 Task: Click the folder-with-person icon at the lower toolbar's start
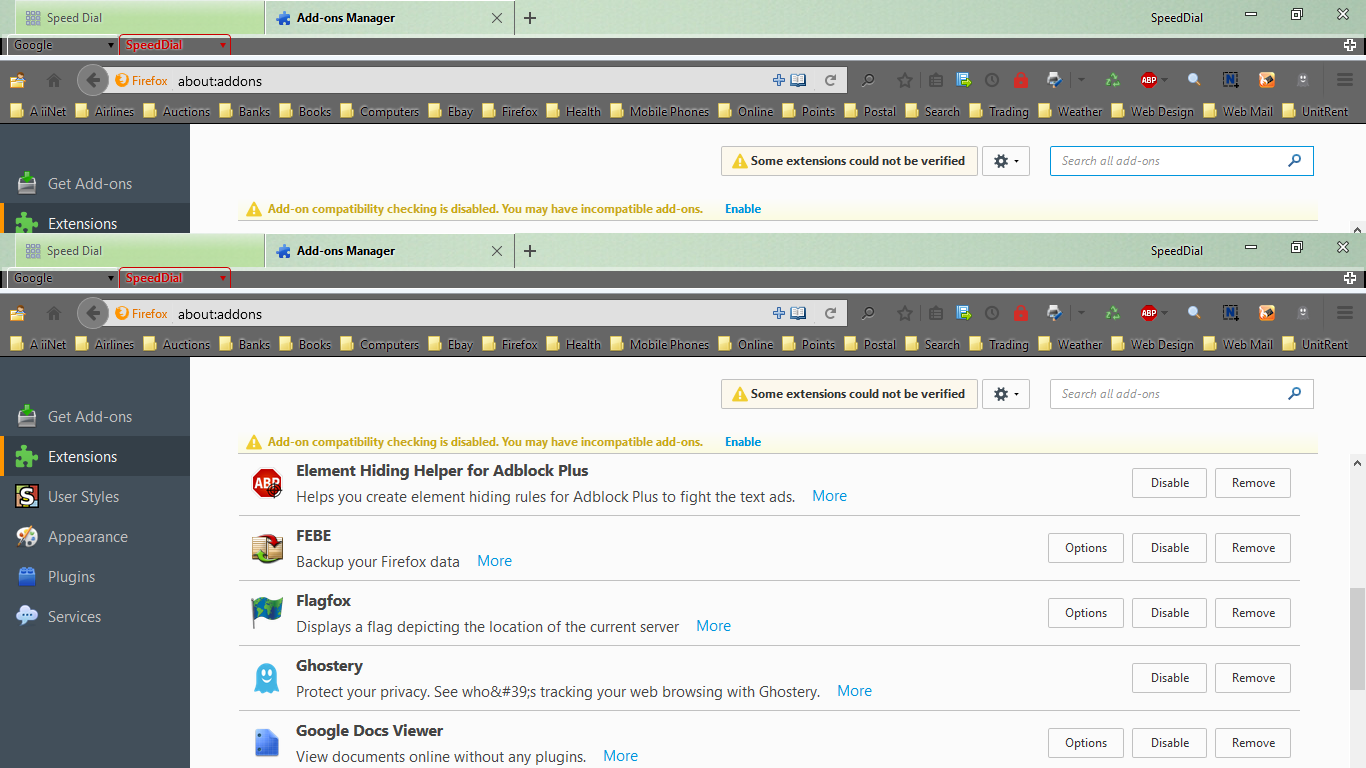click(17, 313)
